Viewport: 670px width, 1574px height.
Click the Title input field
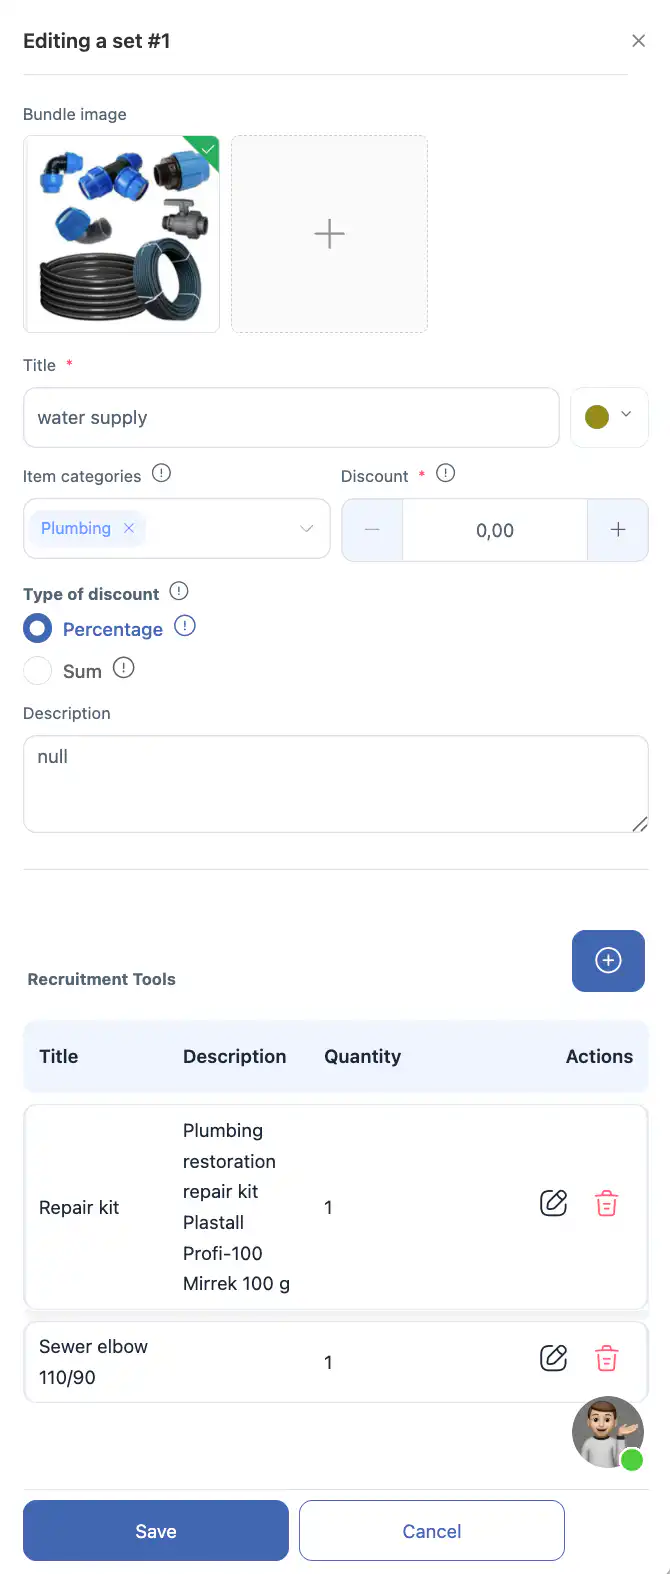pos(290,417)
